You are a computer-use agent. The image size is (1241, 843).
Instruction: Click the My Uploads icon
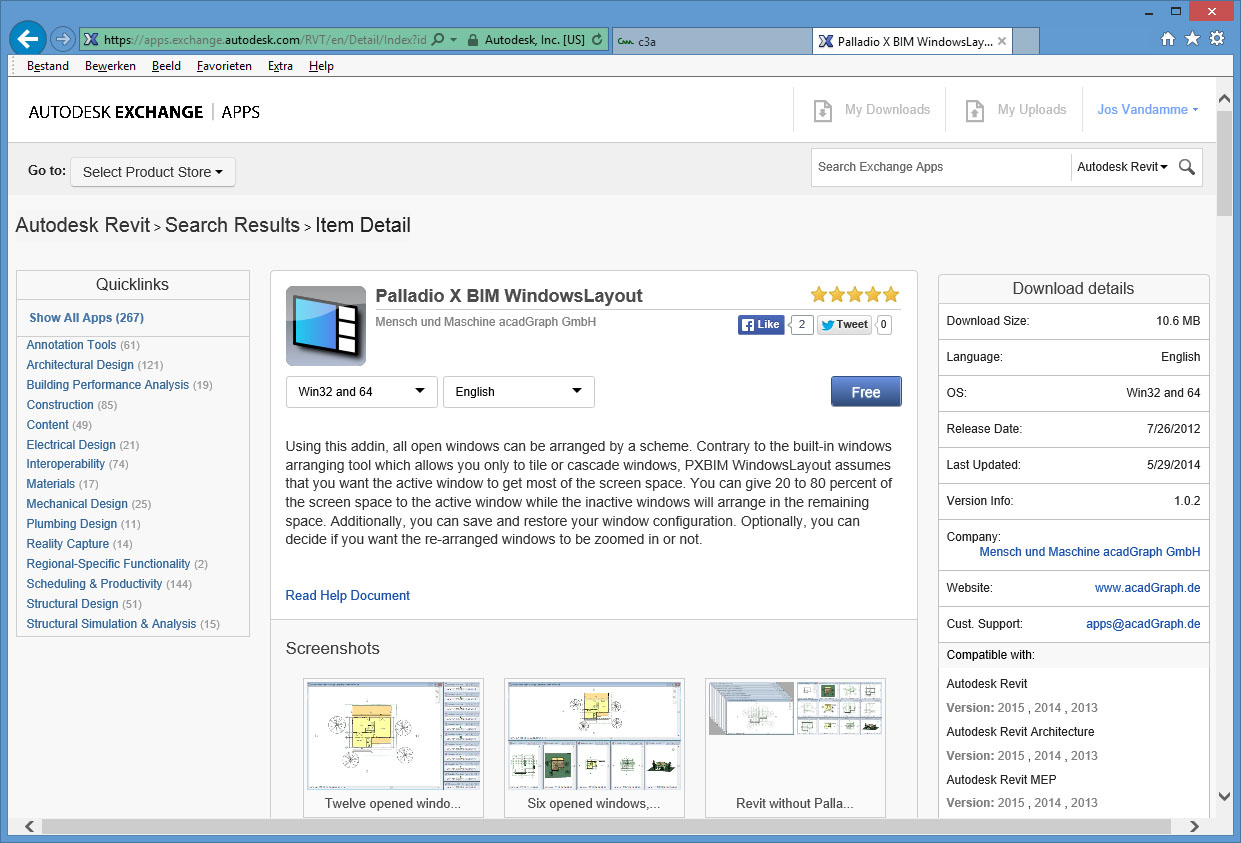tap(975, 110)
